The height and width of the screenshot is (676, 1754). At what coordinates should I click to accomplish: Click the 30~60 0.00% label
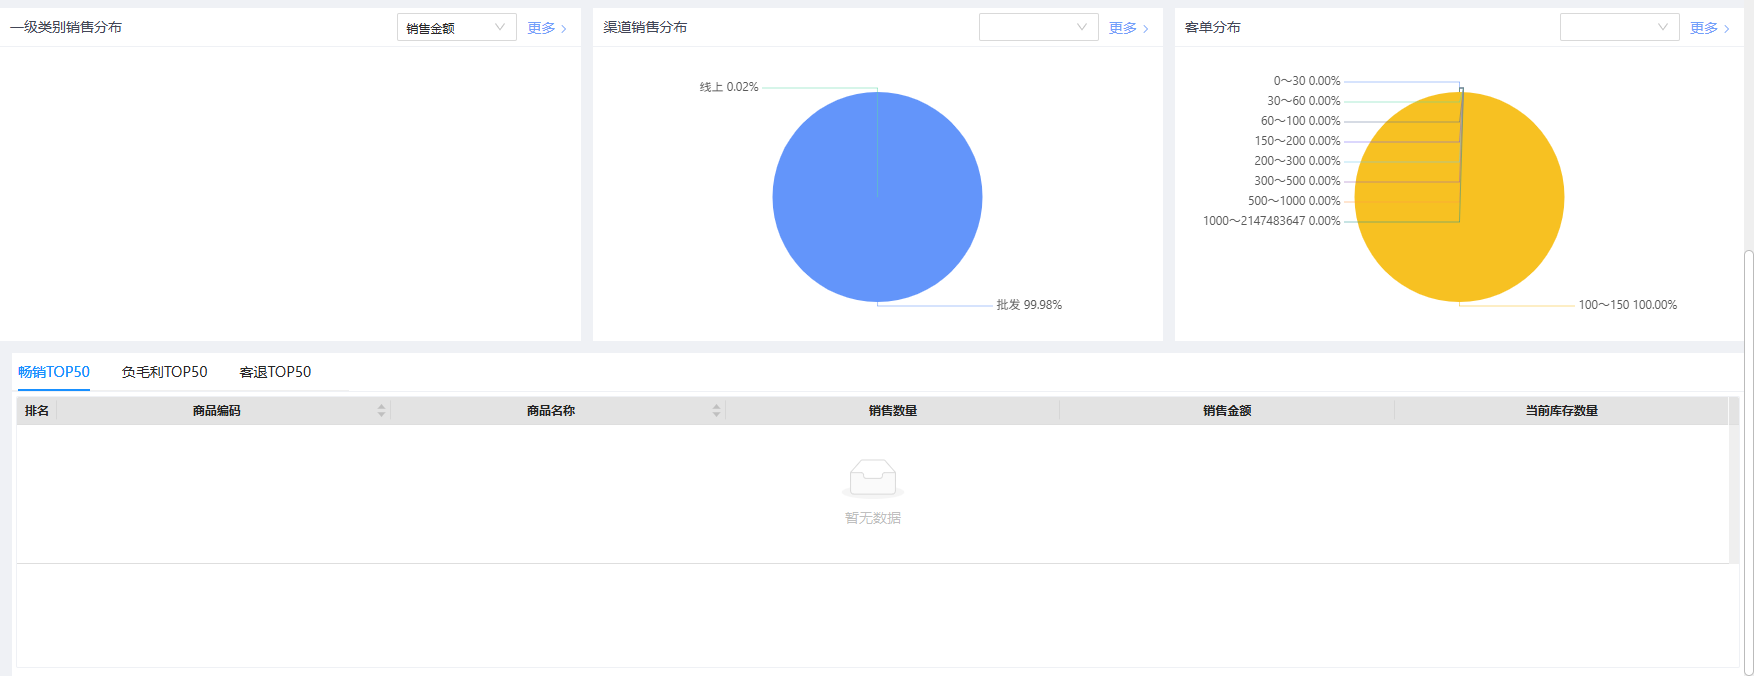tap(1304, 101)
